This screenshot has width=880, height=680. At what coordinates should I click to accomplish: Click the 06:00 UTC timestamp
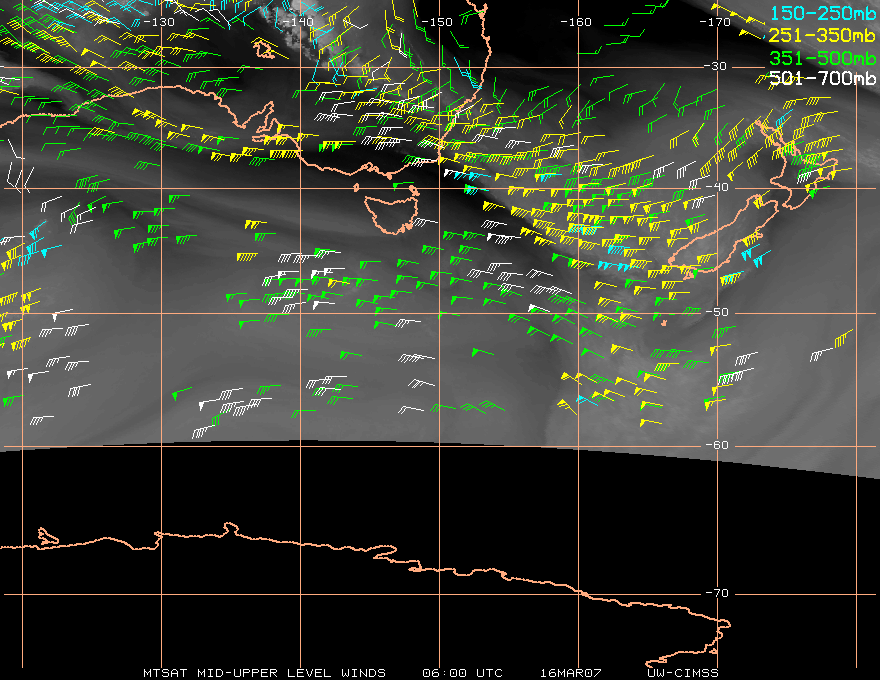pos(462,673)
